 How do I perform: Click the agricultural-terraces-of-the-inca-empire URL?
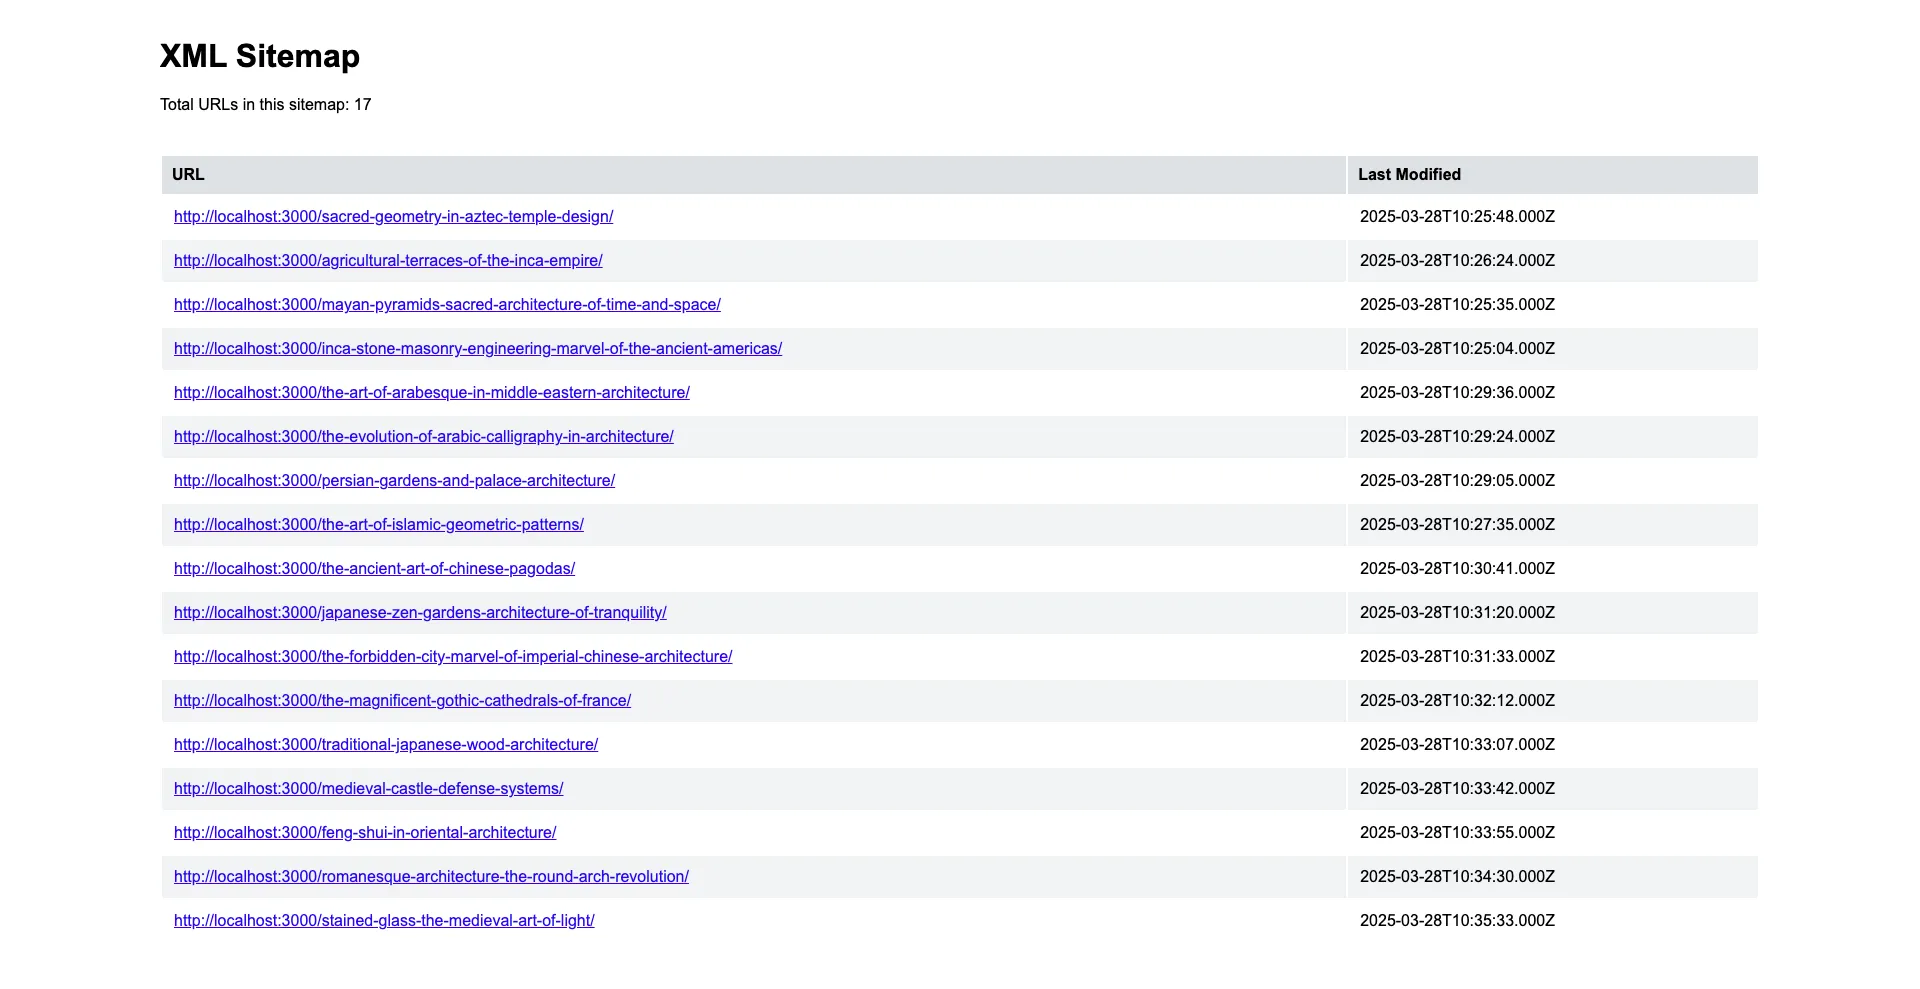click(388, 261)
